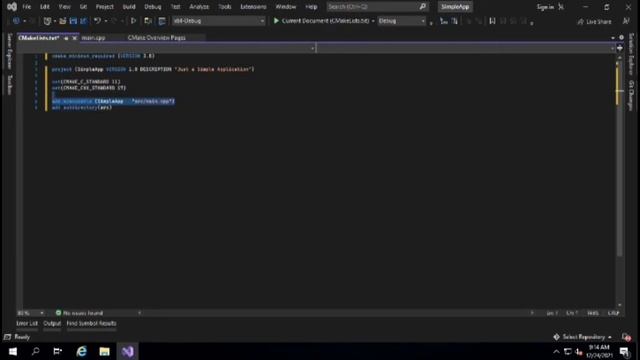Click the feedback icon beside Live Share
Screen dimensions: 640x360
[626, 21]
